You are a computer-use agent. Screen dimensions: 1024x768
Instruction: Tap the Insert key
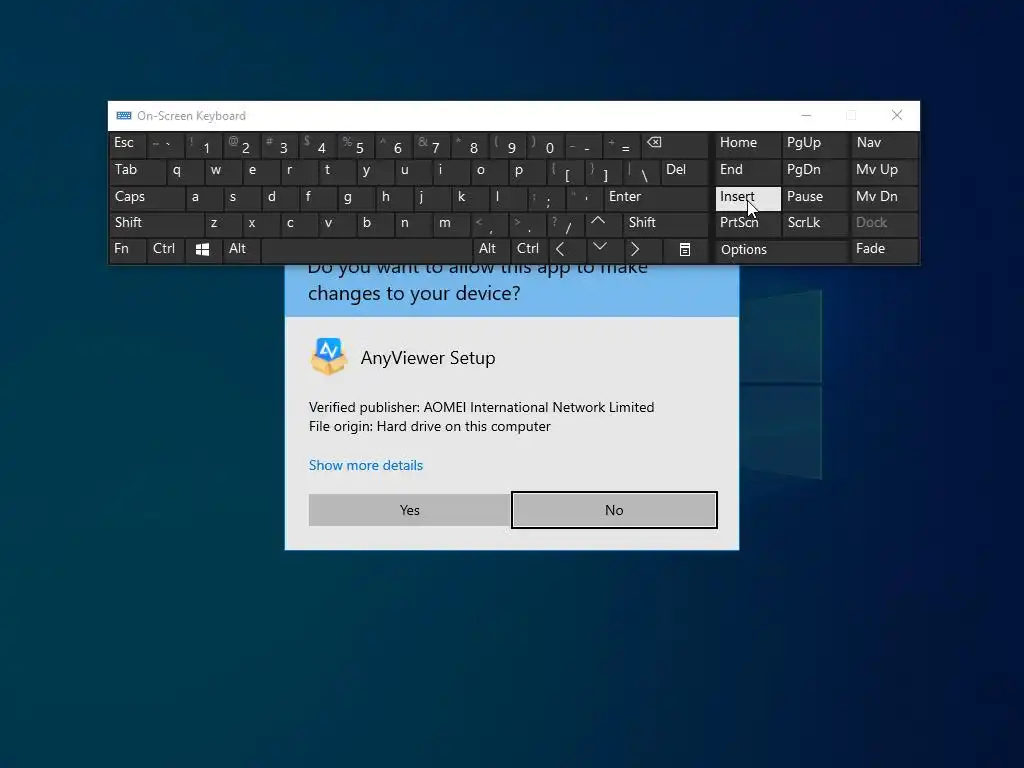pos(748,198)
